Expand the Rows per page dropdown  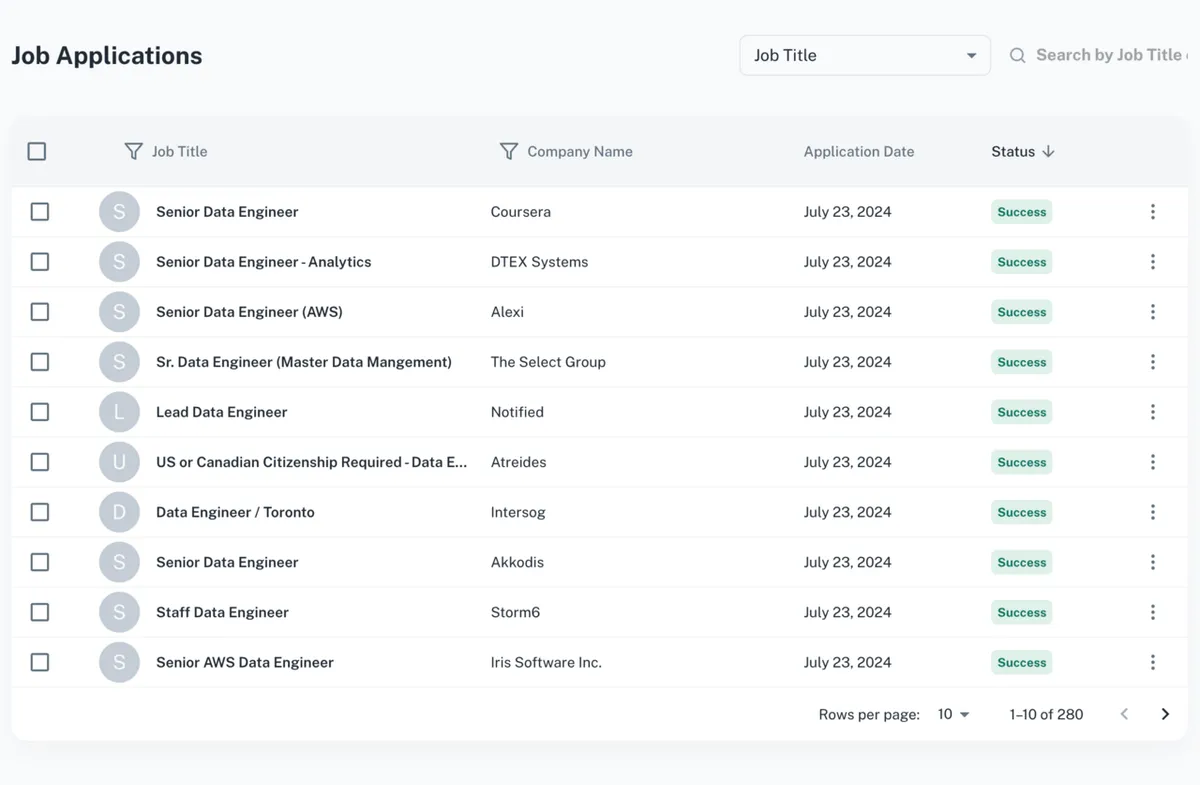(953, 714)
